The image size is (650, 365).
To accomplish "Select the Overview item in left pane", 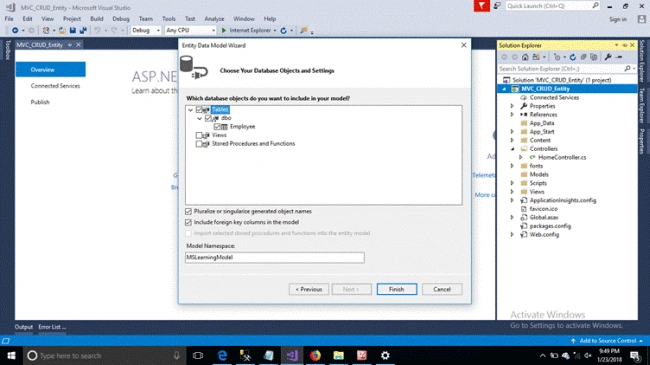I will pos(51,70).
